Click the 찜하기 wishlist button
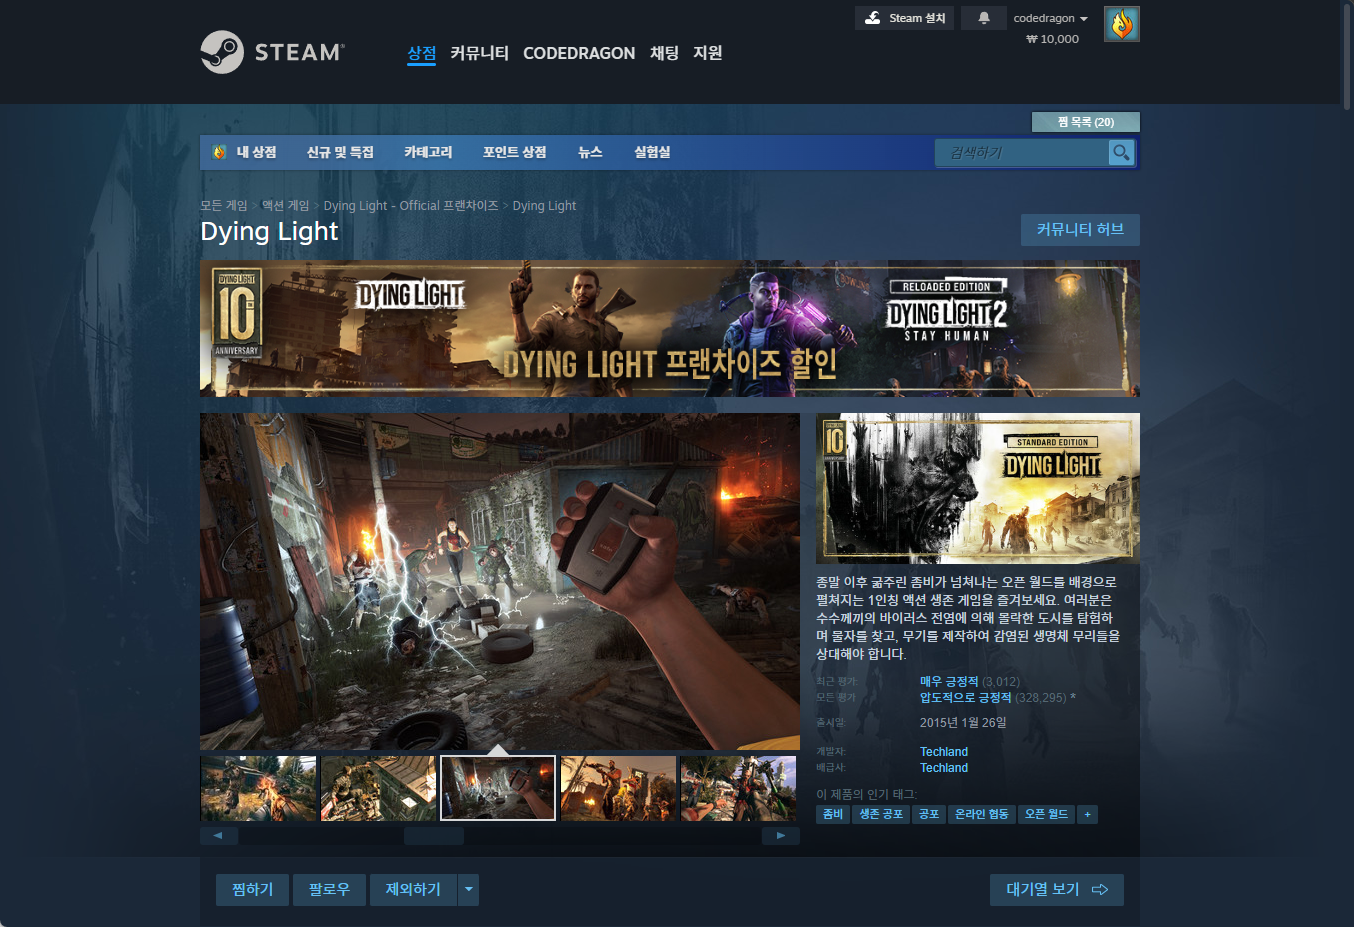1354x927 pixels. (x=252, y=890)
